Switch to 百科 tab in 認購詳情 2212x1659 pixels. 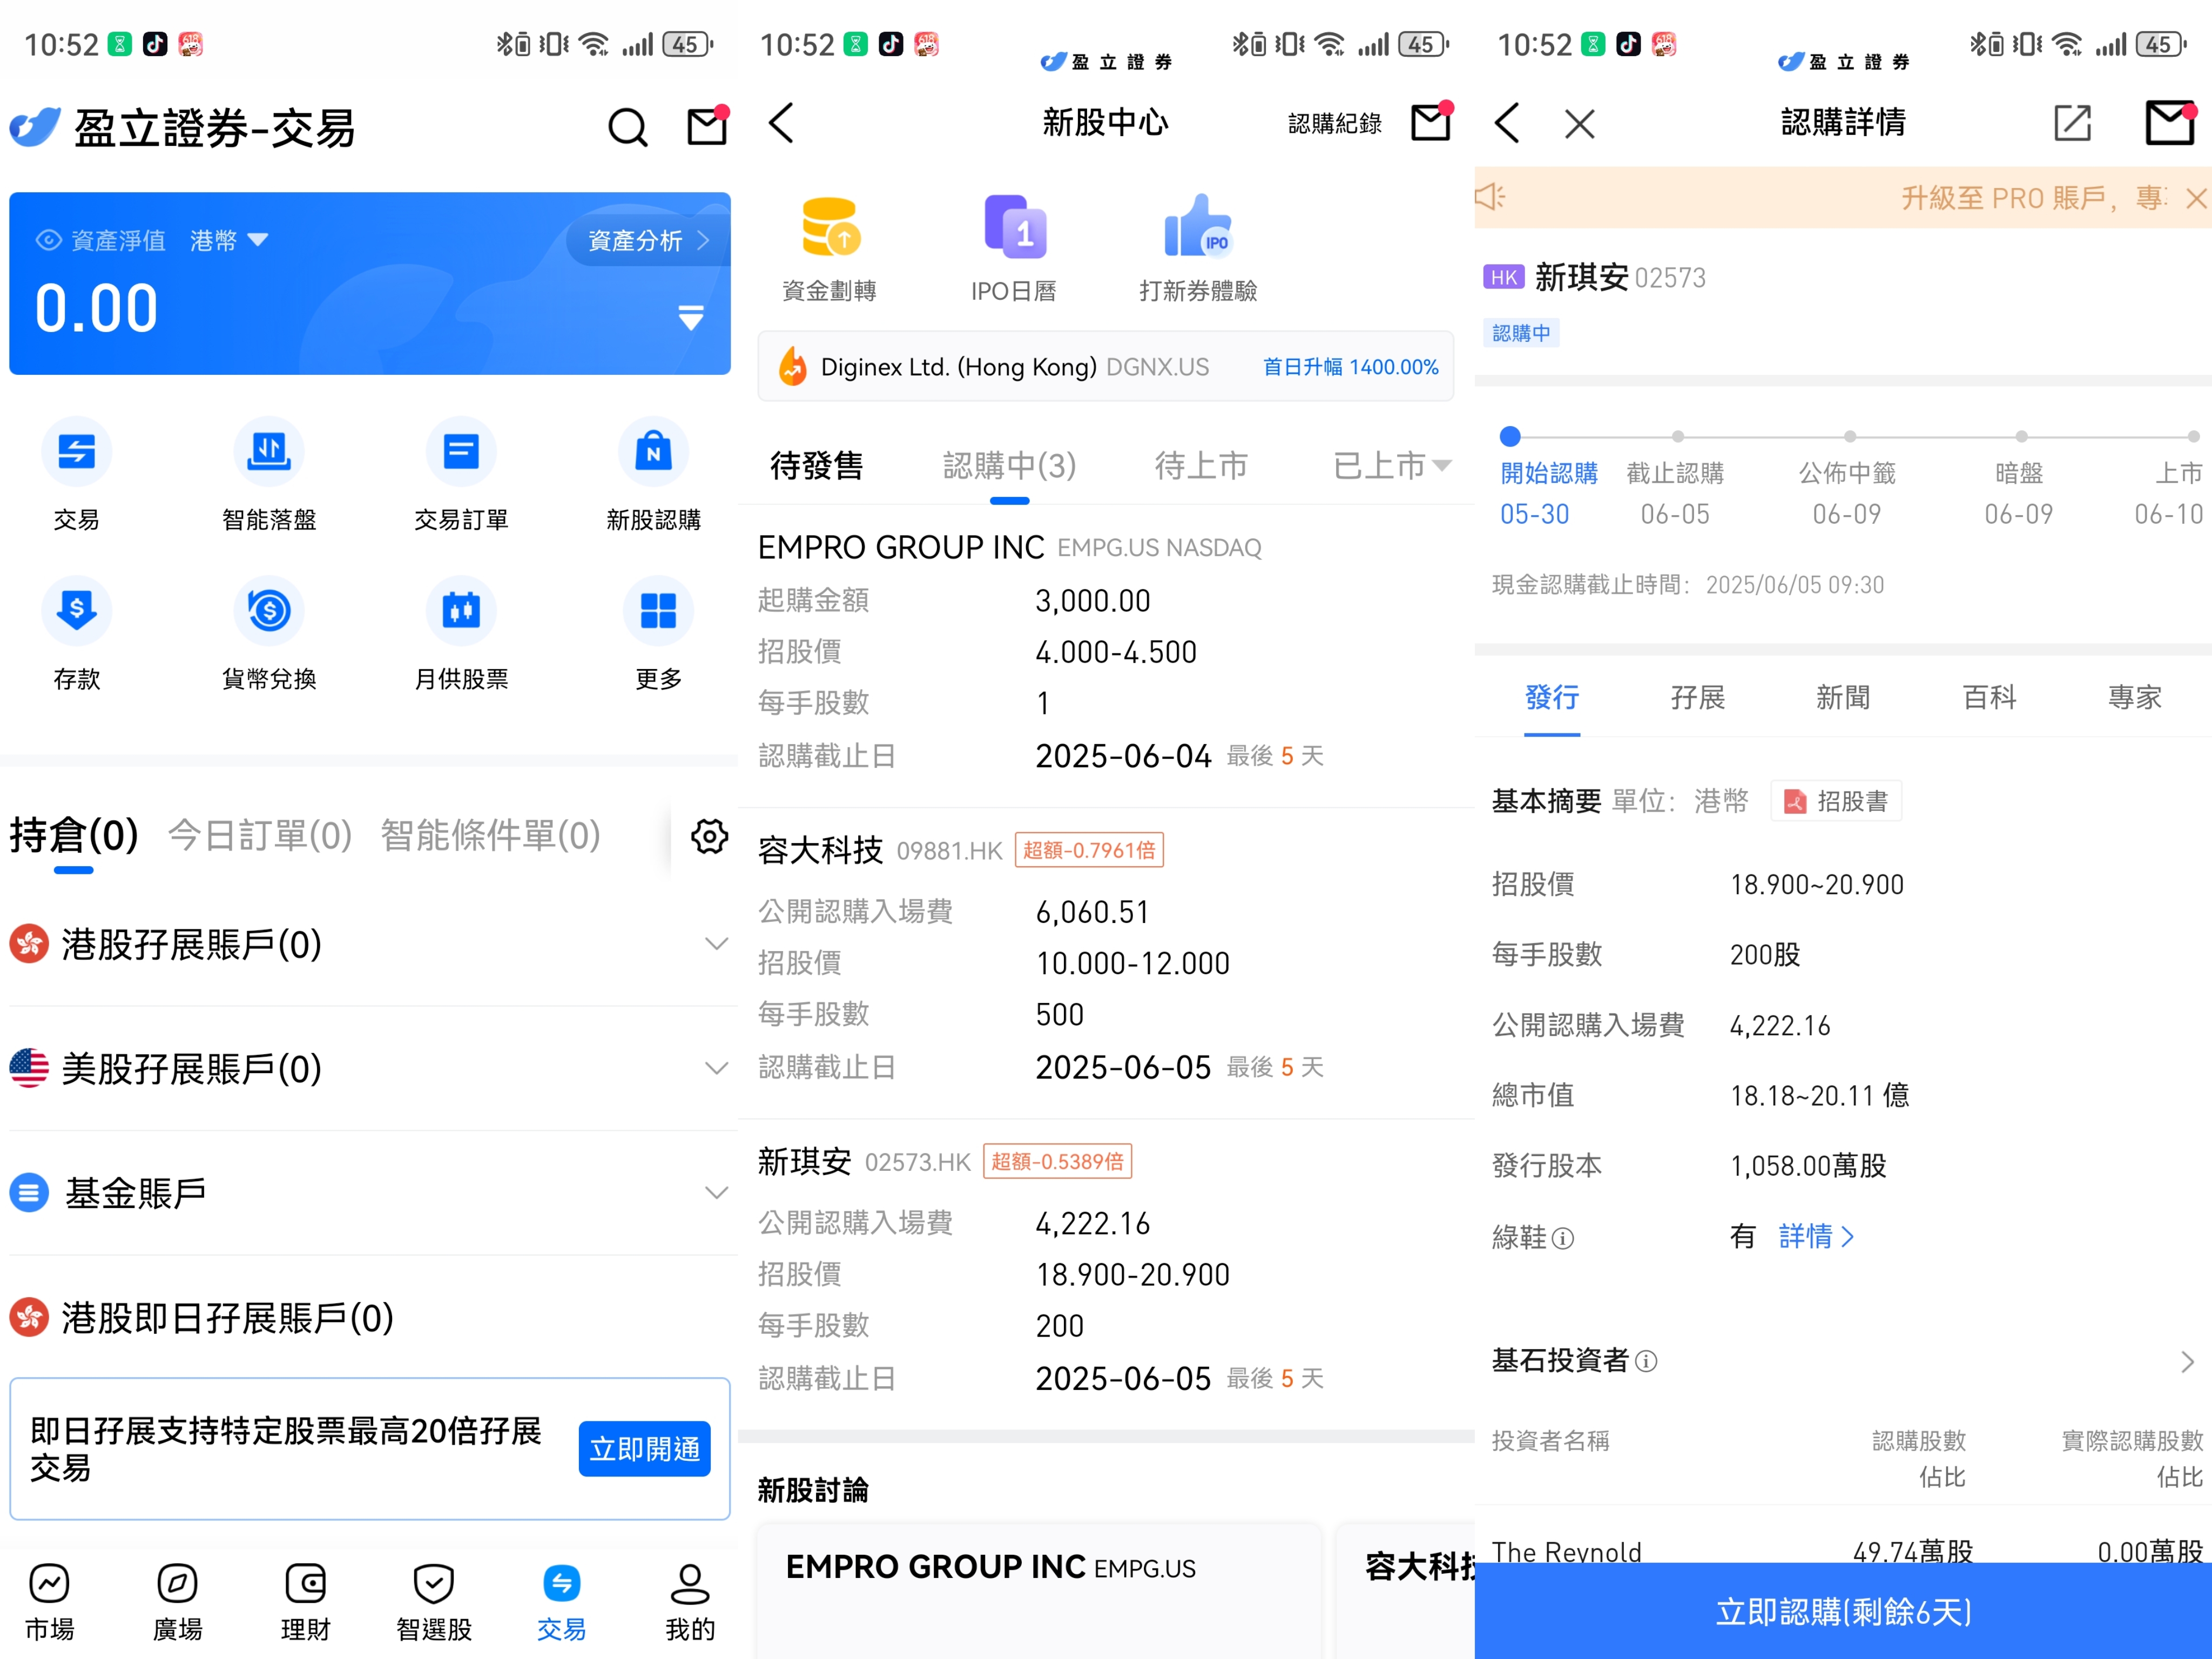1989,698
